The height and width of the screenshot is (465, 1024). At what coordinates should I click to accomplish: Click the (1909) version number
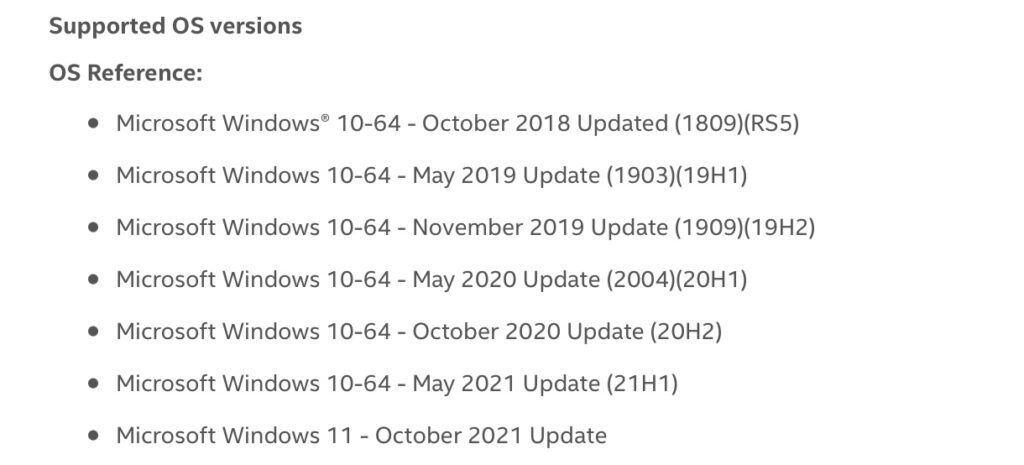coord(709,228)
